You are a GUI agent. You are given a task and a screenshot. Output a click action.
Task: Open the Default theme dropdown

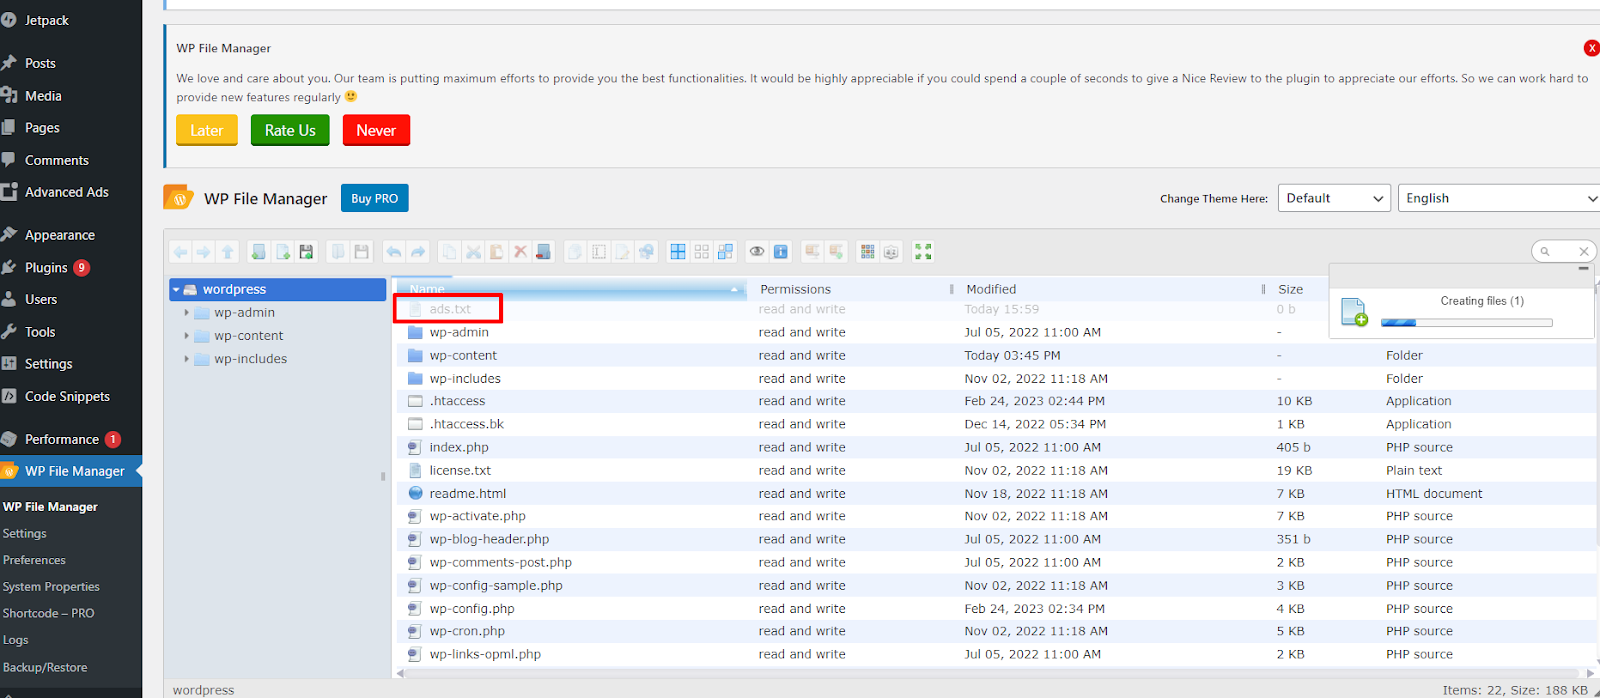(x=1334, y=198)
